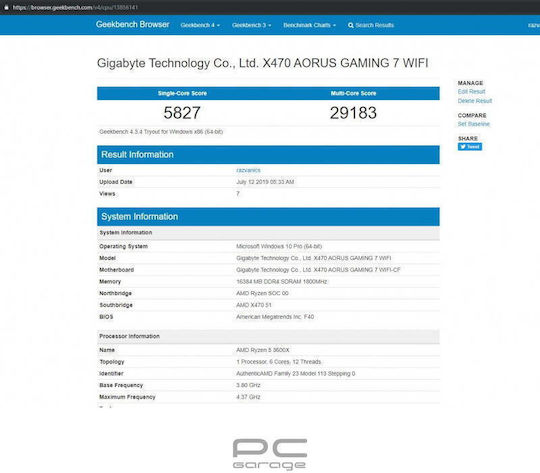Click the Single-Core Score column header
The height and width of the screenshot is (473, 540).
(x=182, y=93)
